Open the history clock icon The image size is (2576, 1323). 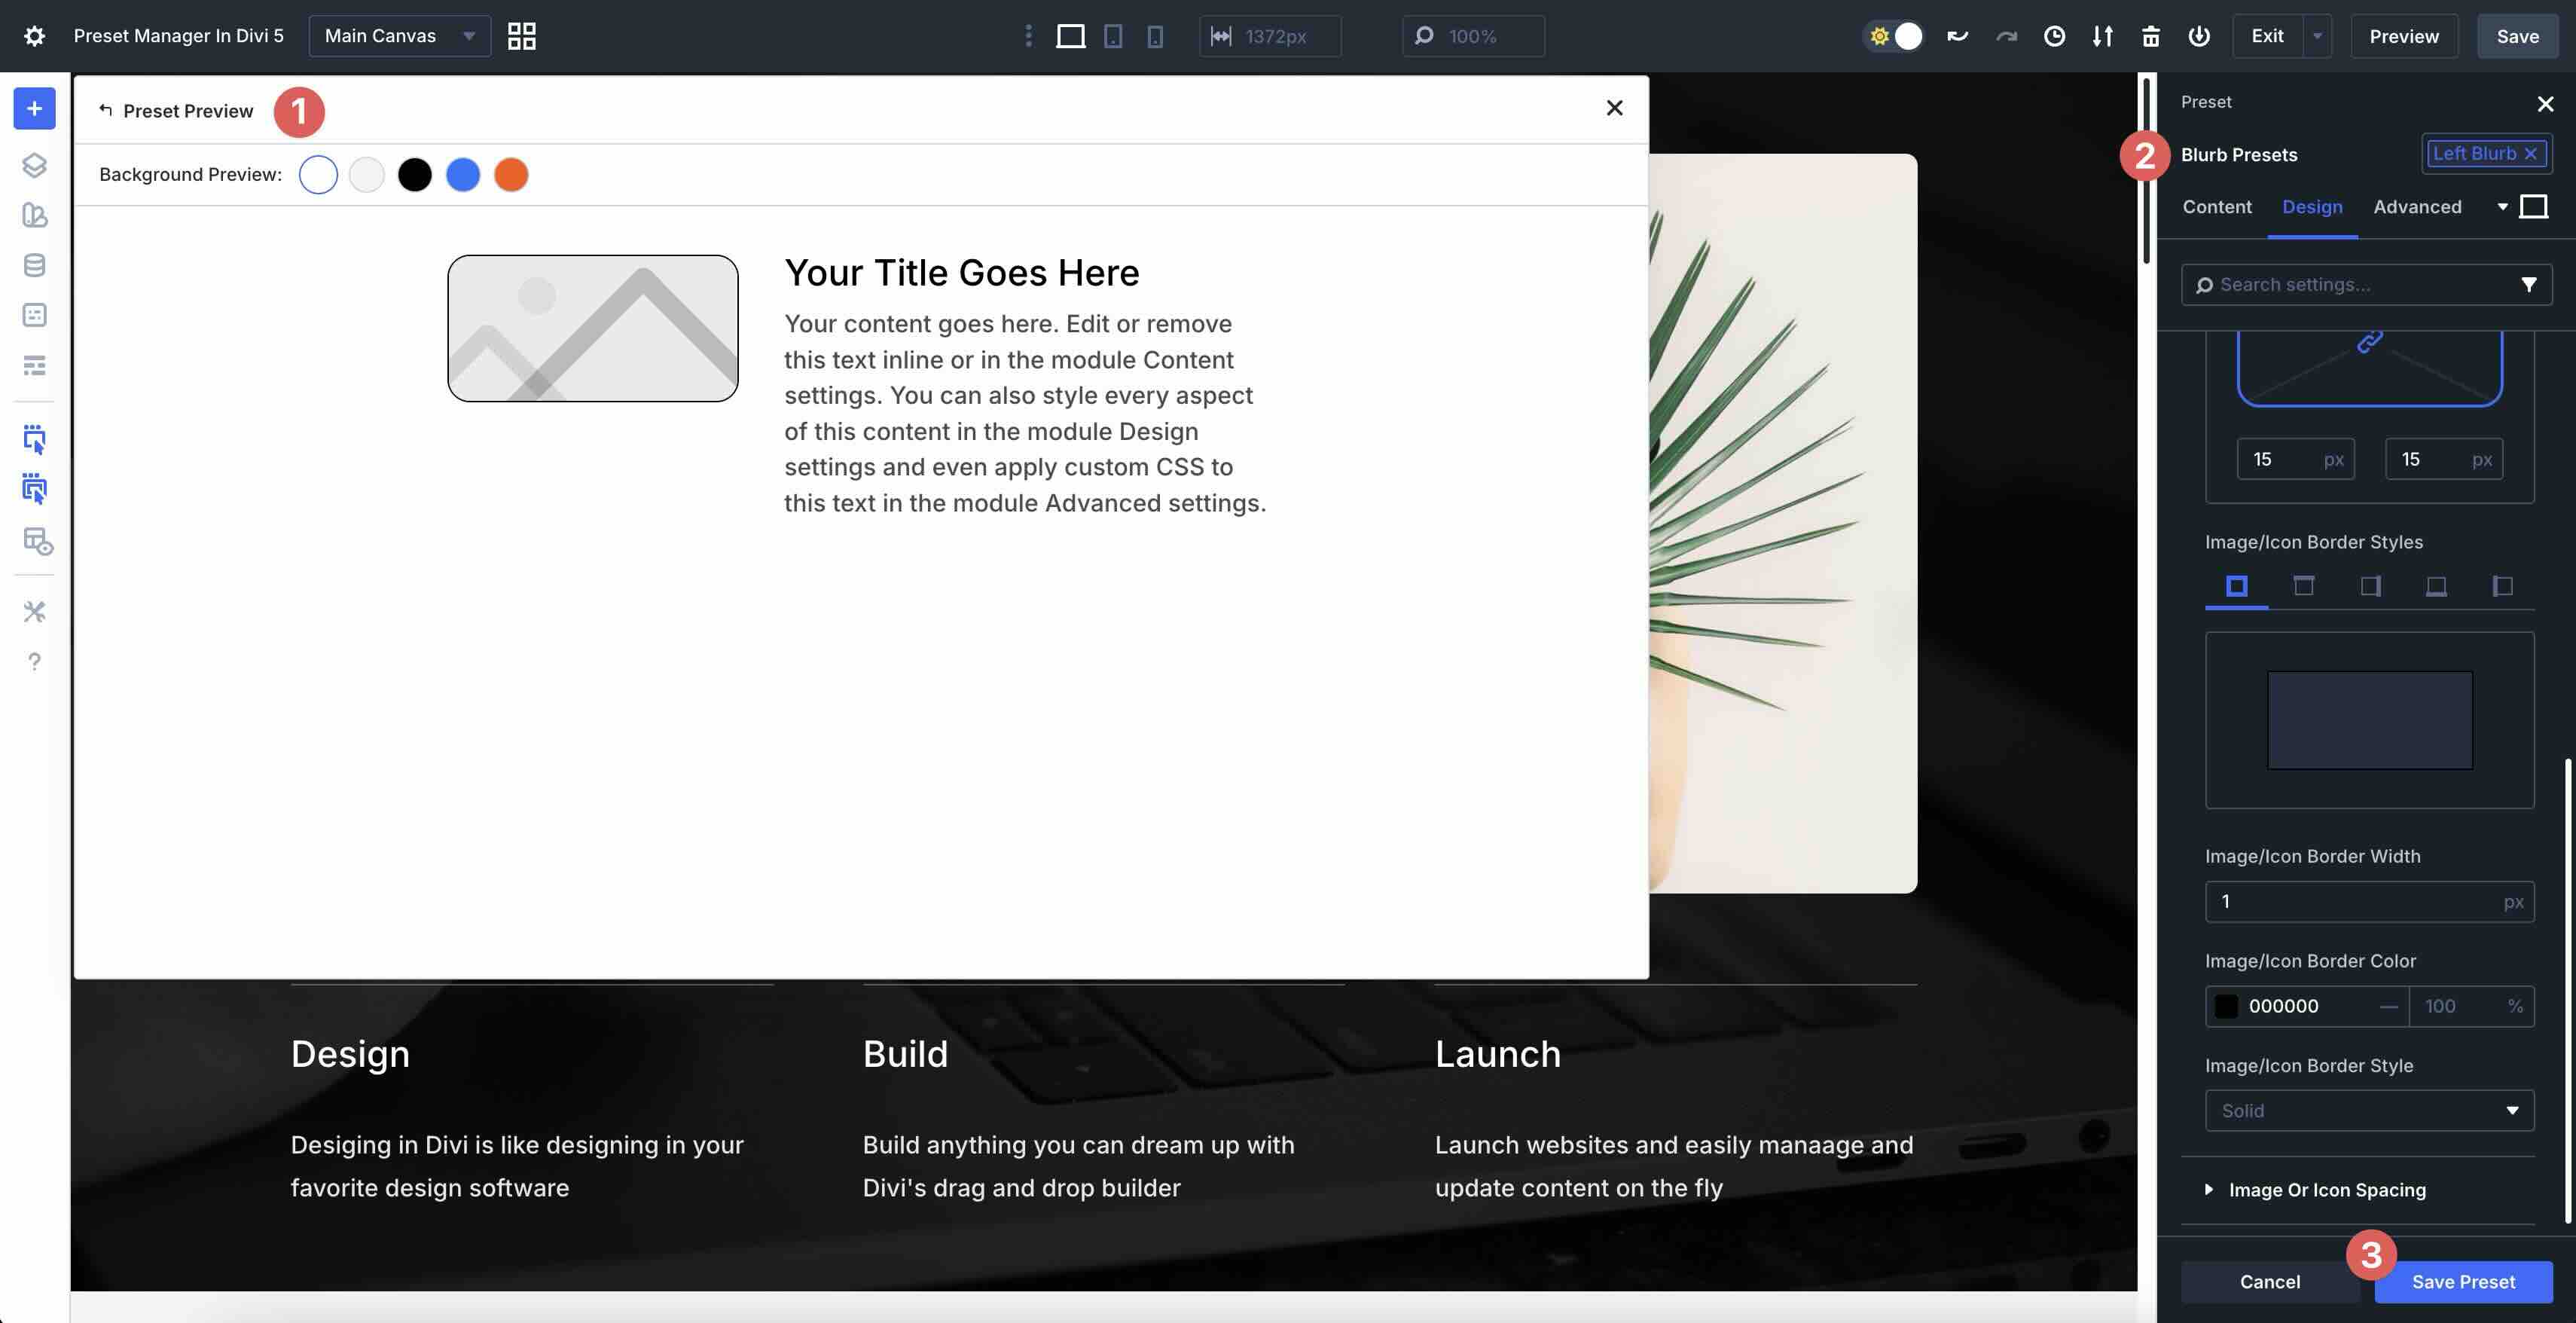(x=2054, y=36)
